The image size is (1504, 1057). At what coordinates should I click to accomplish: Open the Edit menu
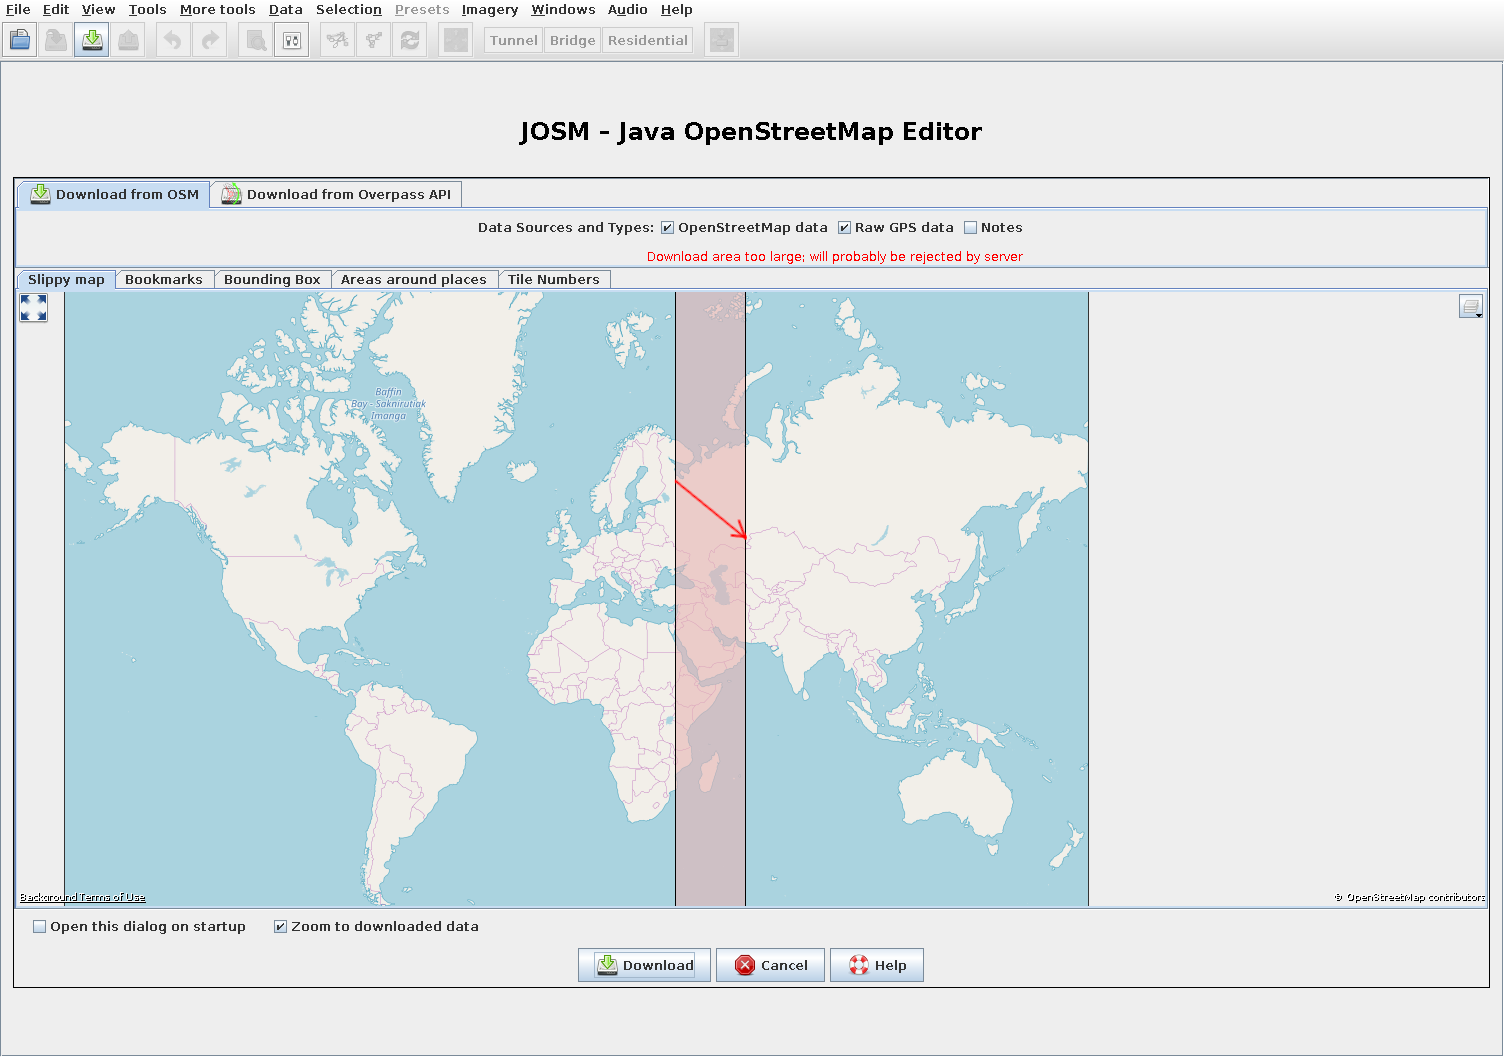tap(56, 10)
